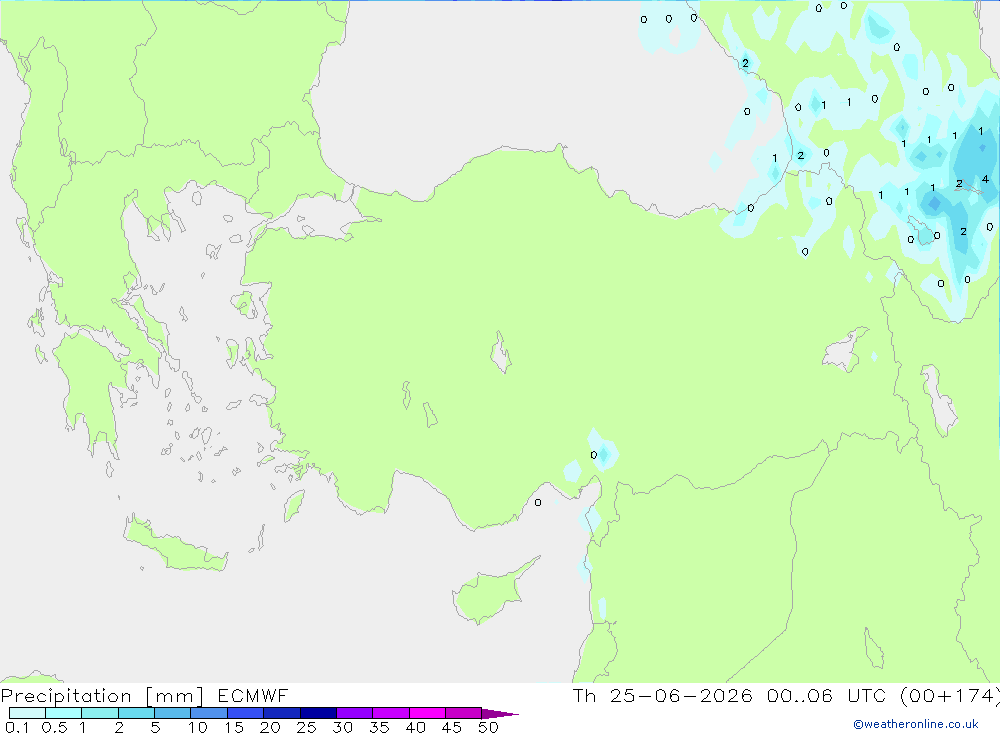Click Tuz lake in central Turkey
Viewport: 1000px width, 733px height.
pos(501,352)
